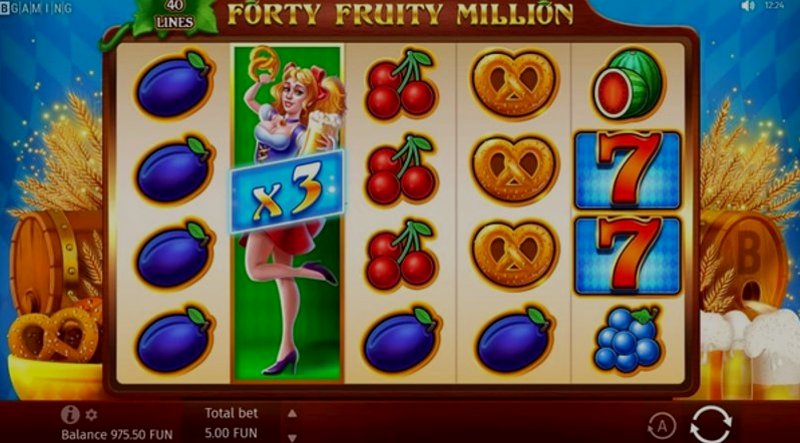Click the Balance 975.50 FUN display

117,435
